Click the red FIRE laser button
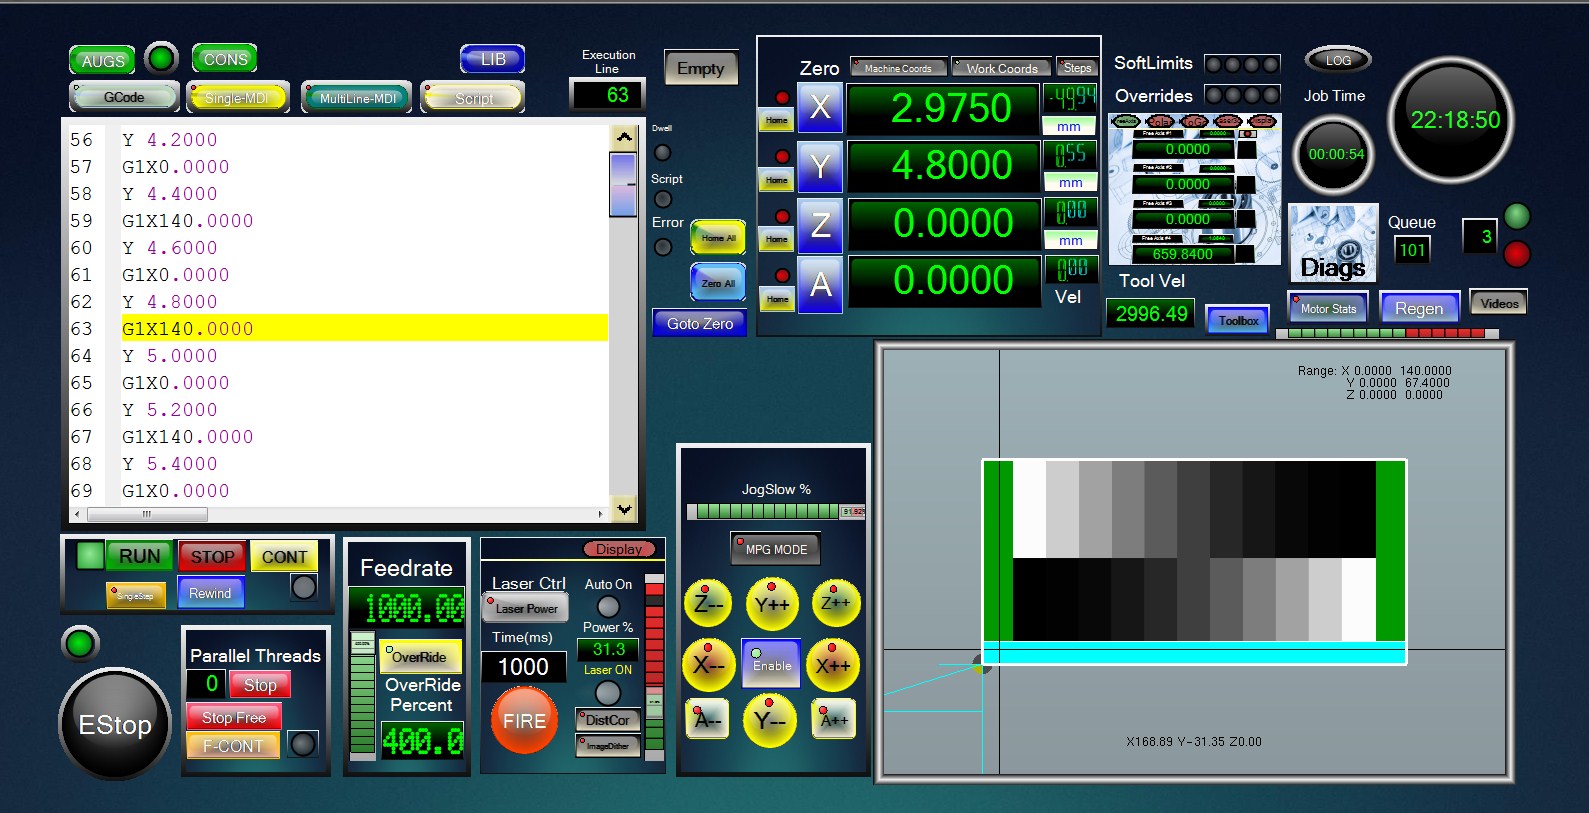Image resolution: width=1589 pixels, height=813 pixels. 524,721
